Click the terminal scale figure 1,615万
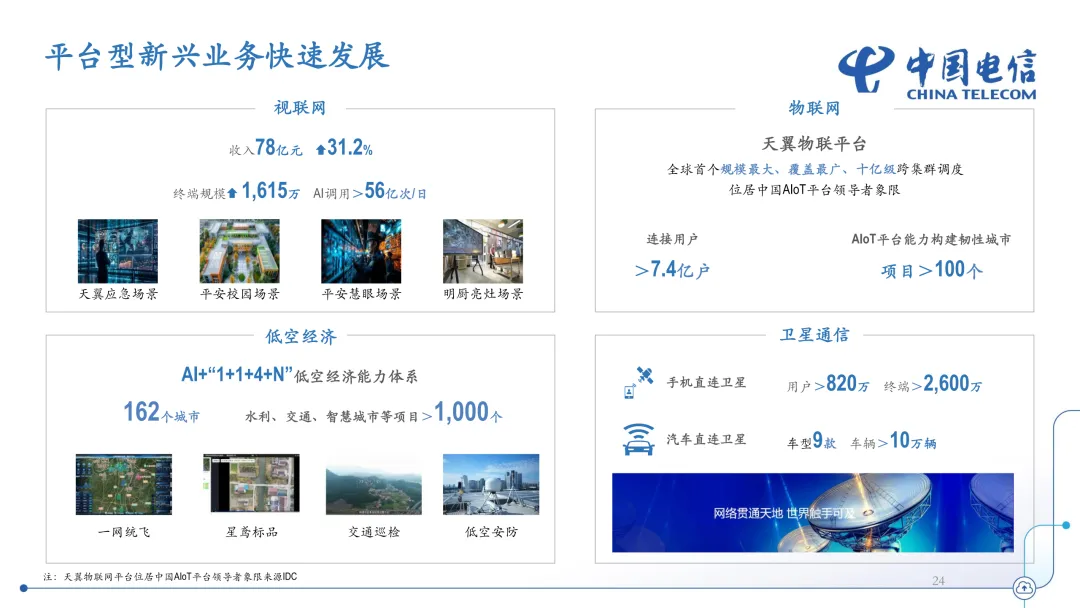 pos(271,191)
